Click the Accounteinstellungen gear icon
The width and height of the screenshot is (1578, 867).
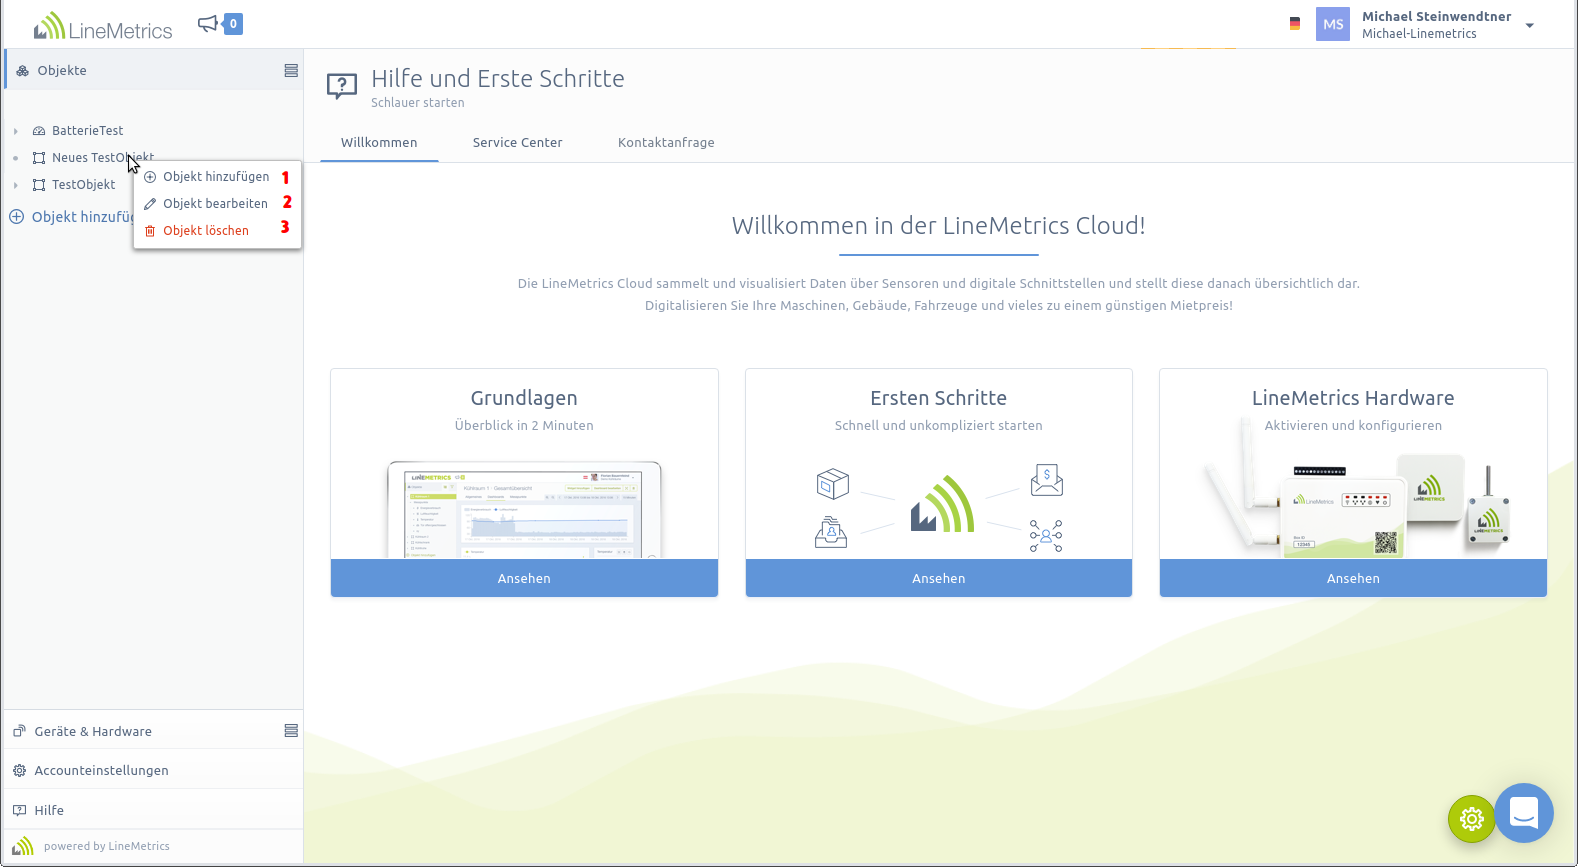click(x=19, y=770)
